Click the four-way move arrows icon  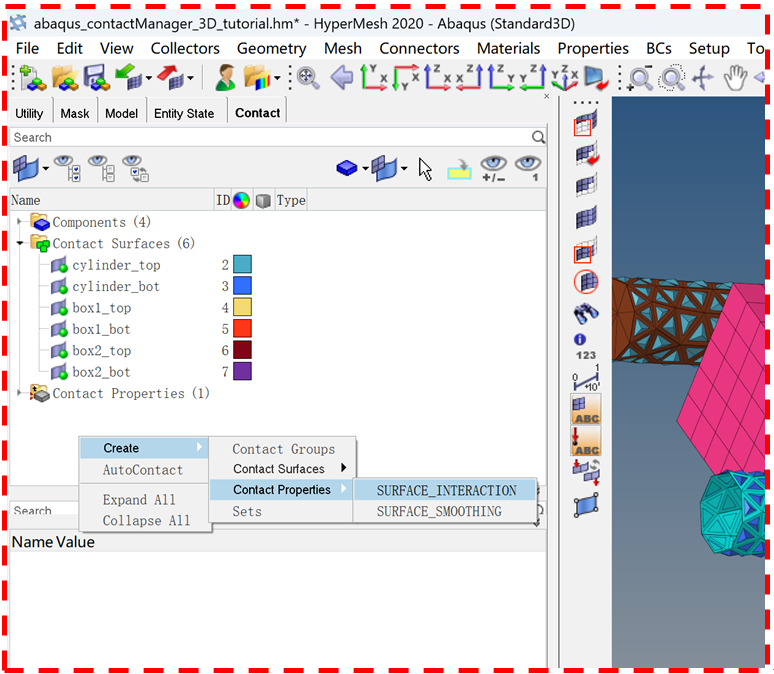(x=703, y=78)
